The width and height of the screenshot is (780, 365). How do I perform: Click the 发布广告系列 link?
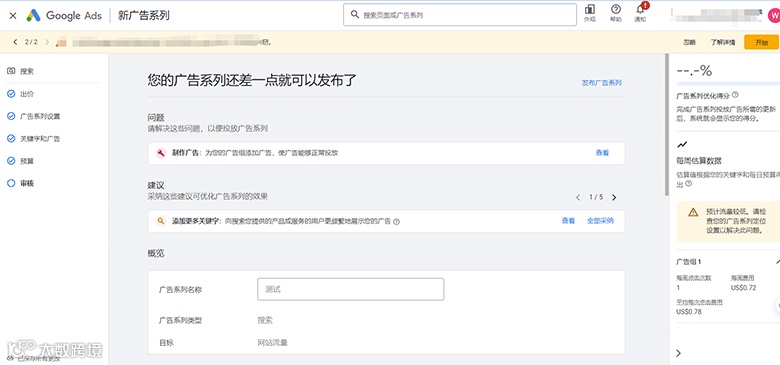(x=601, y=83)
